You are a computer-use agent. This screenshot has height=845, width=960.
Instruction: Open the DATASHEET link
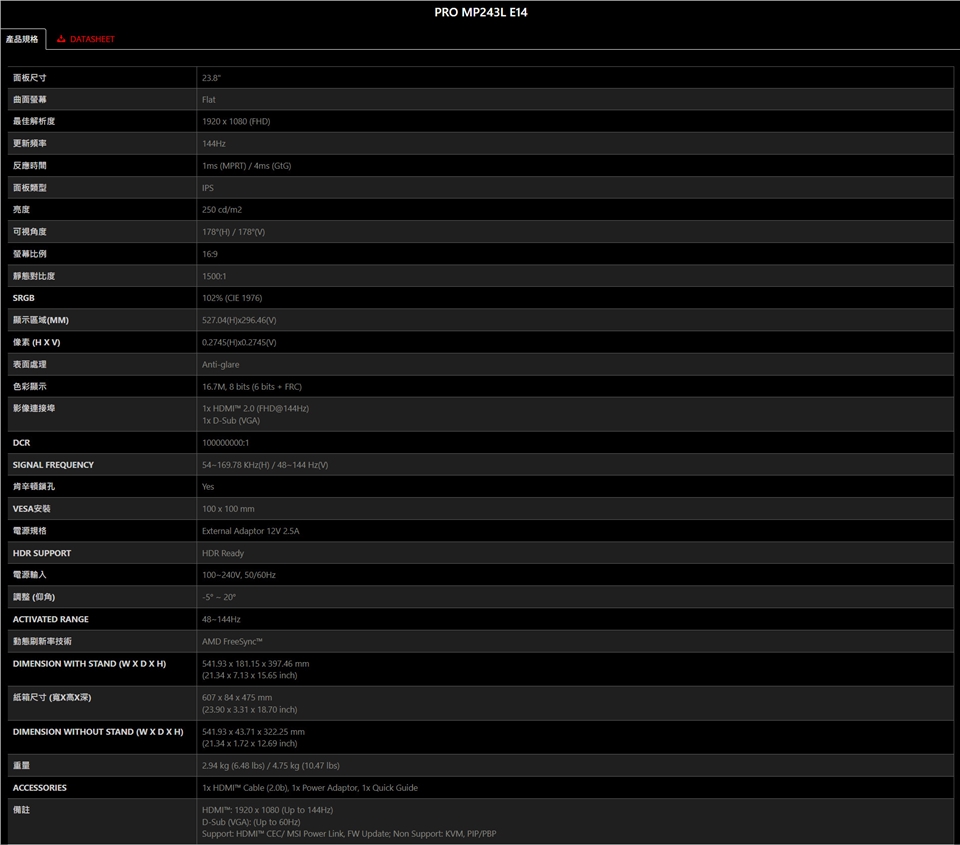92,39
